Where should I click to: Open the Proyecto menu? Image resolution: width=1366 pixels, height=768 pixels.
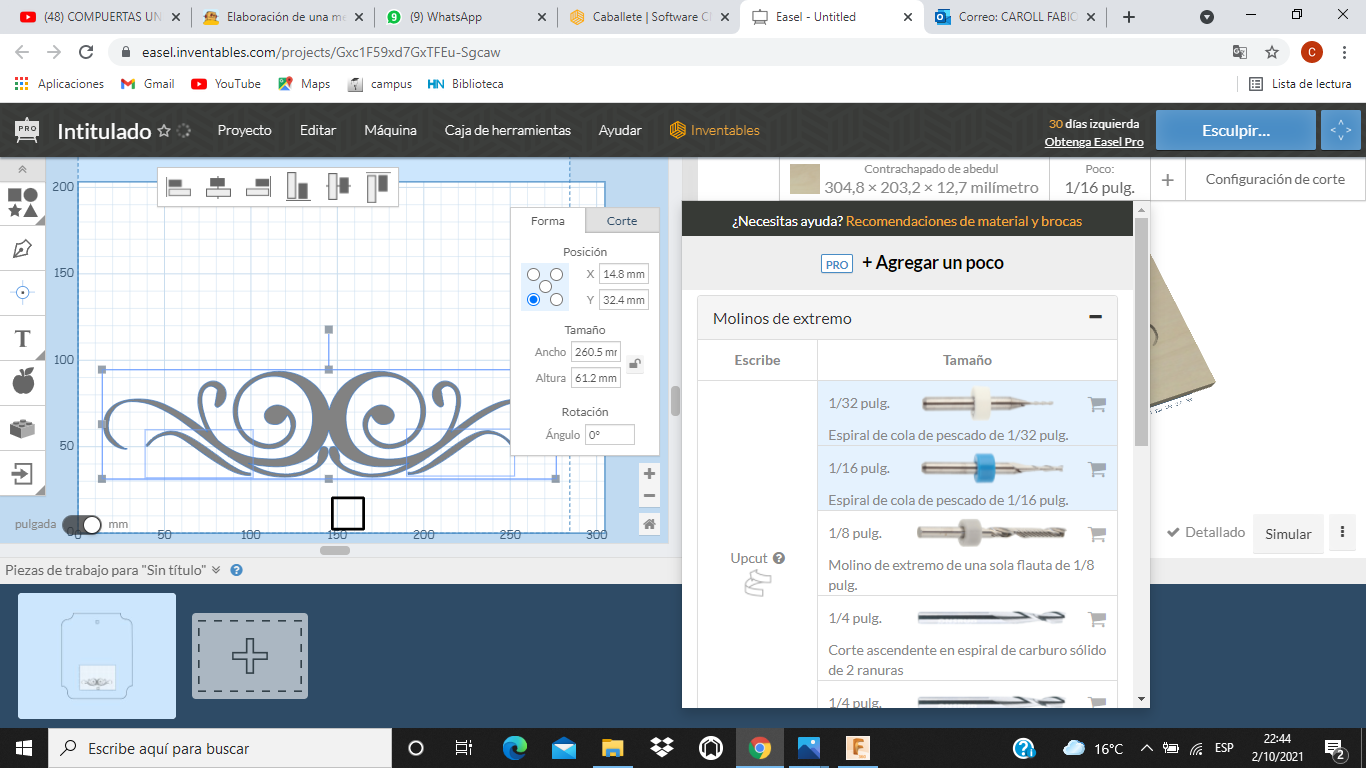coord(245,130)
